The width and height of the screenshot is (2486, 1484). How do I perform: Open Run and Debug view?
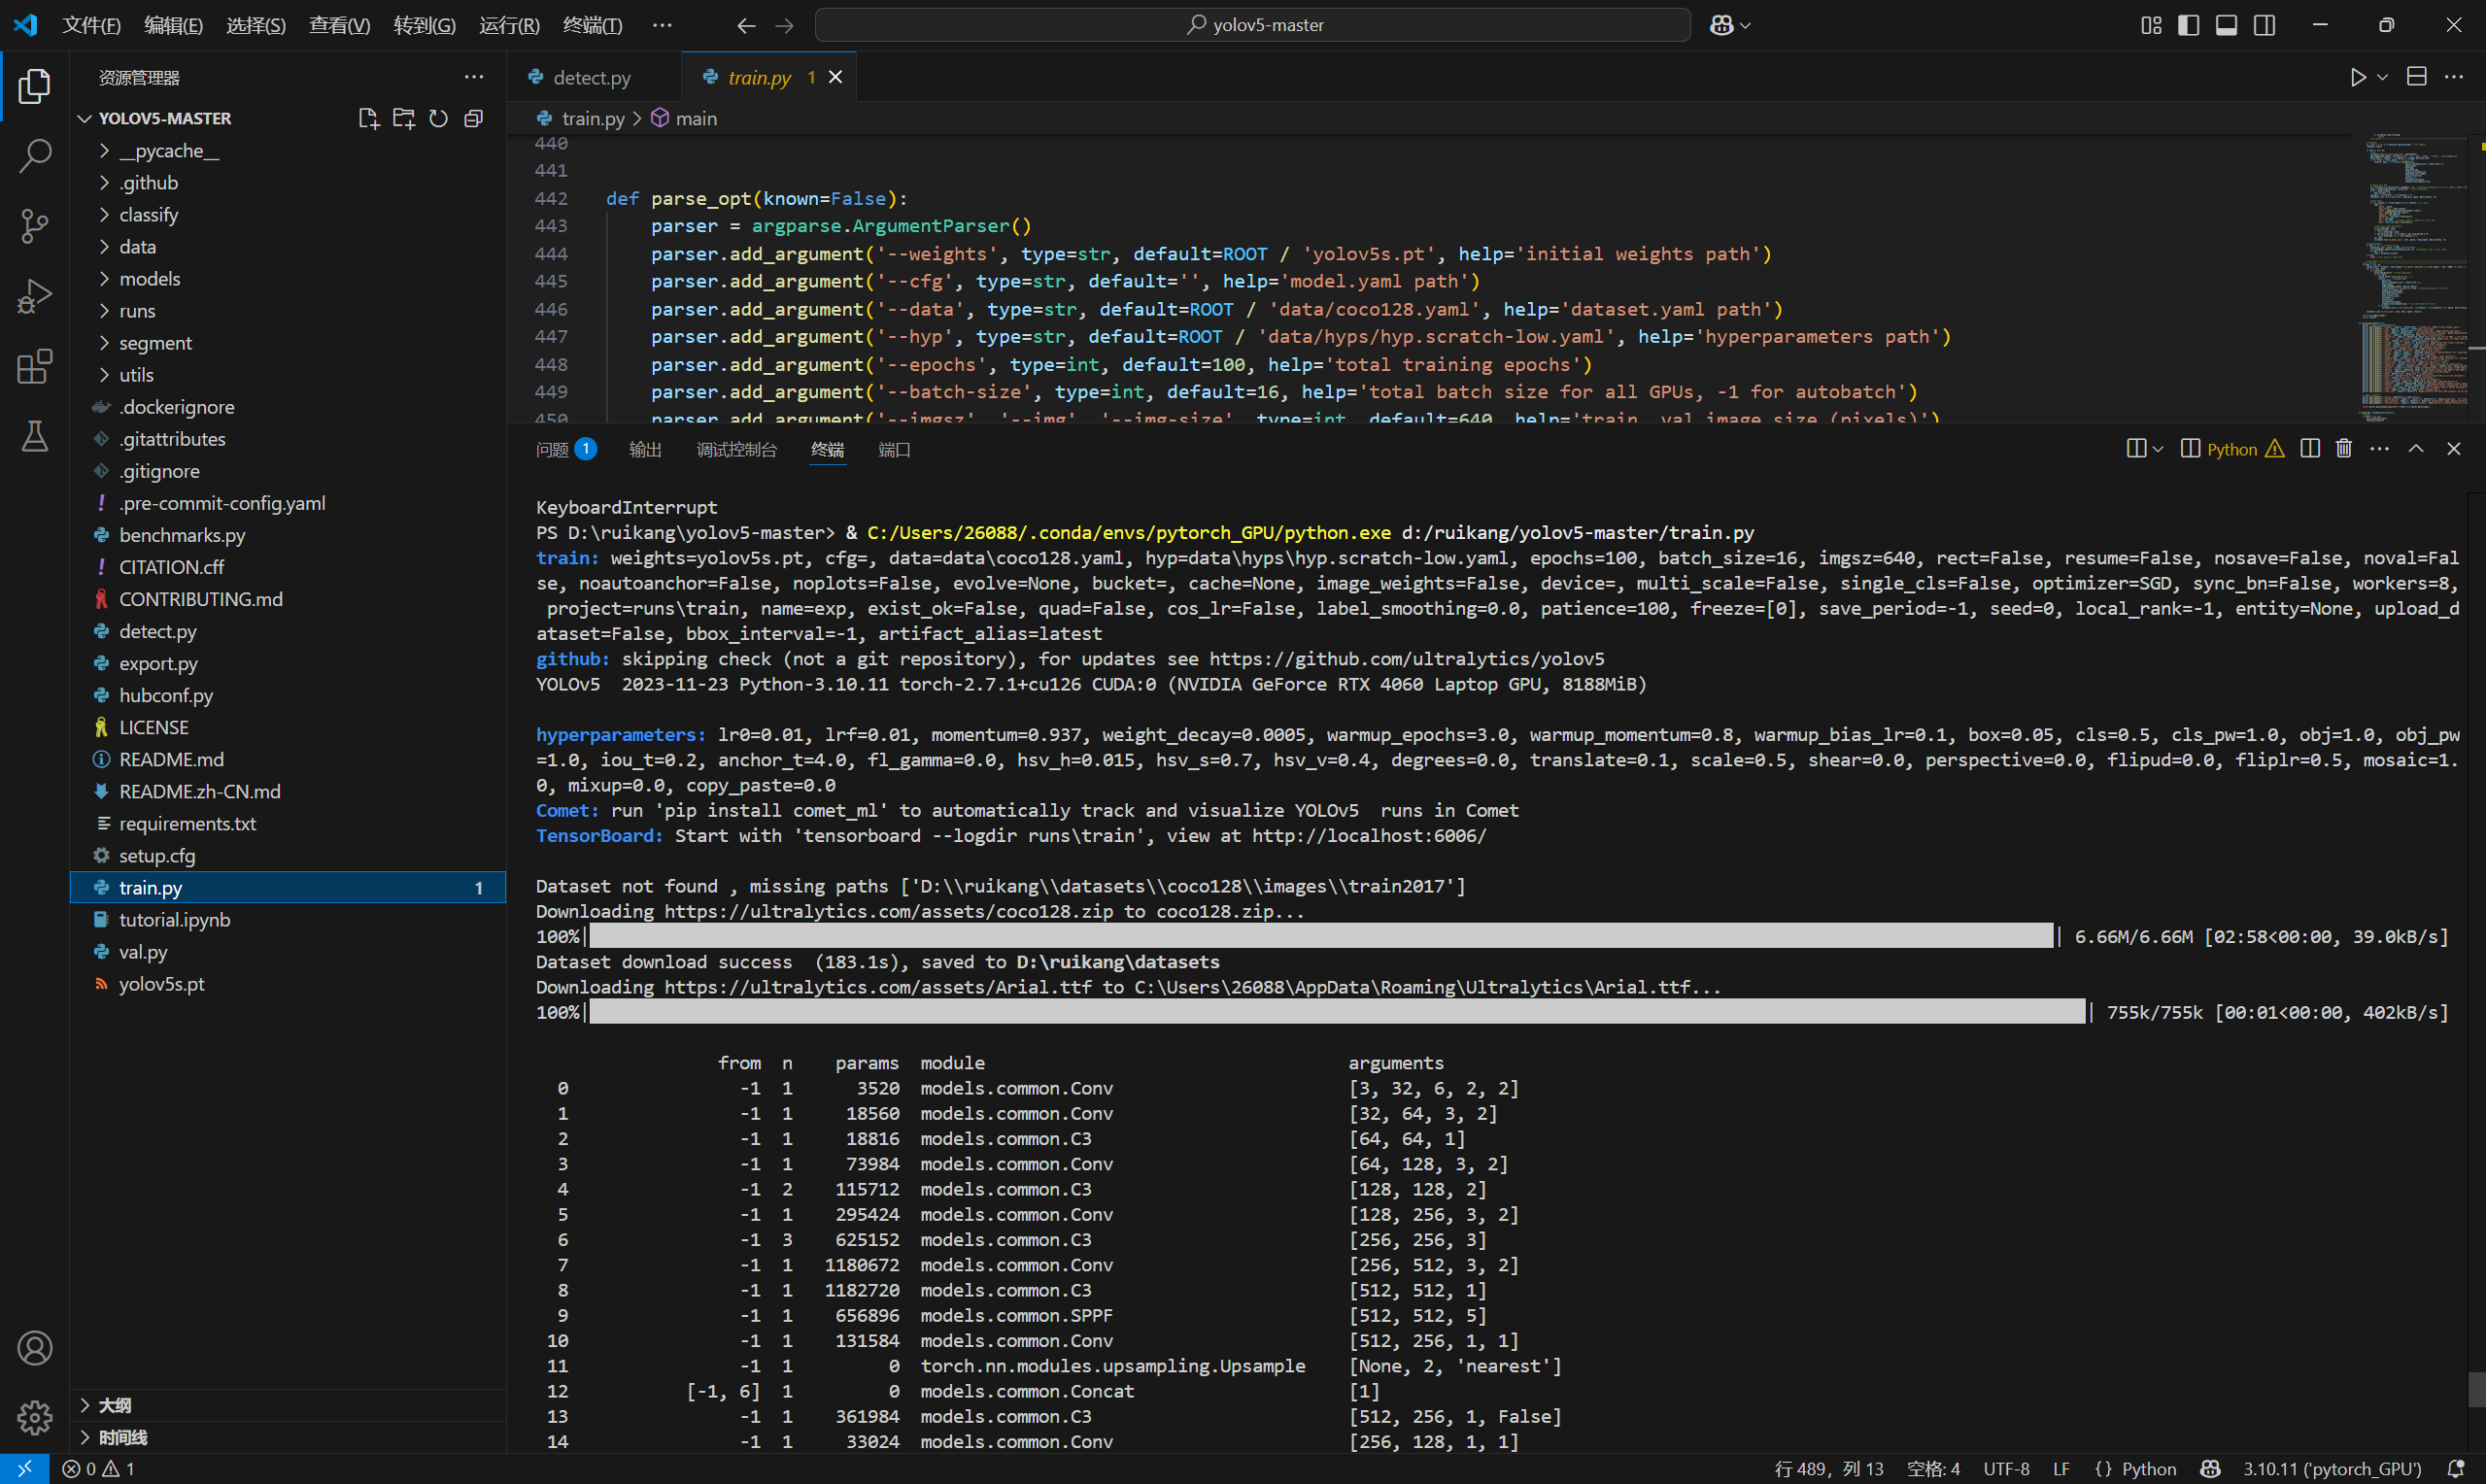(x=35, y=296)
